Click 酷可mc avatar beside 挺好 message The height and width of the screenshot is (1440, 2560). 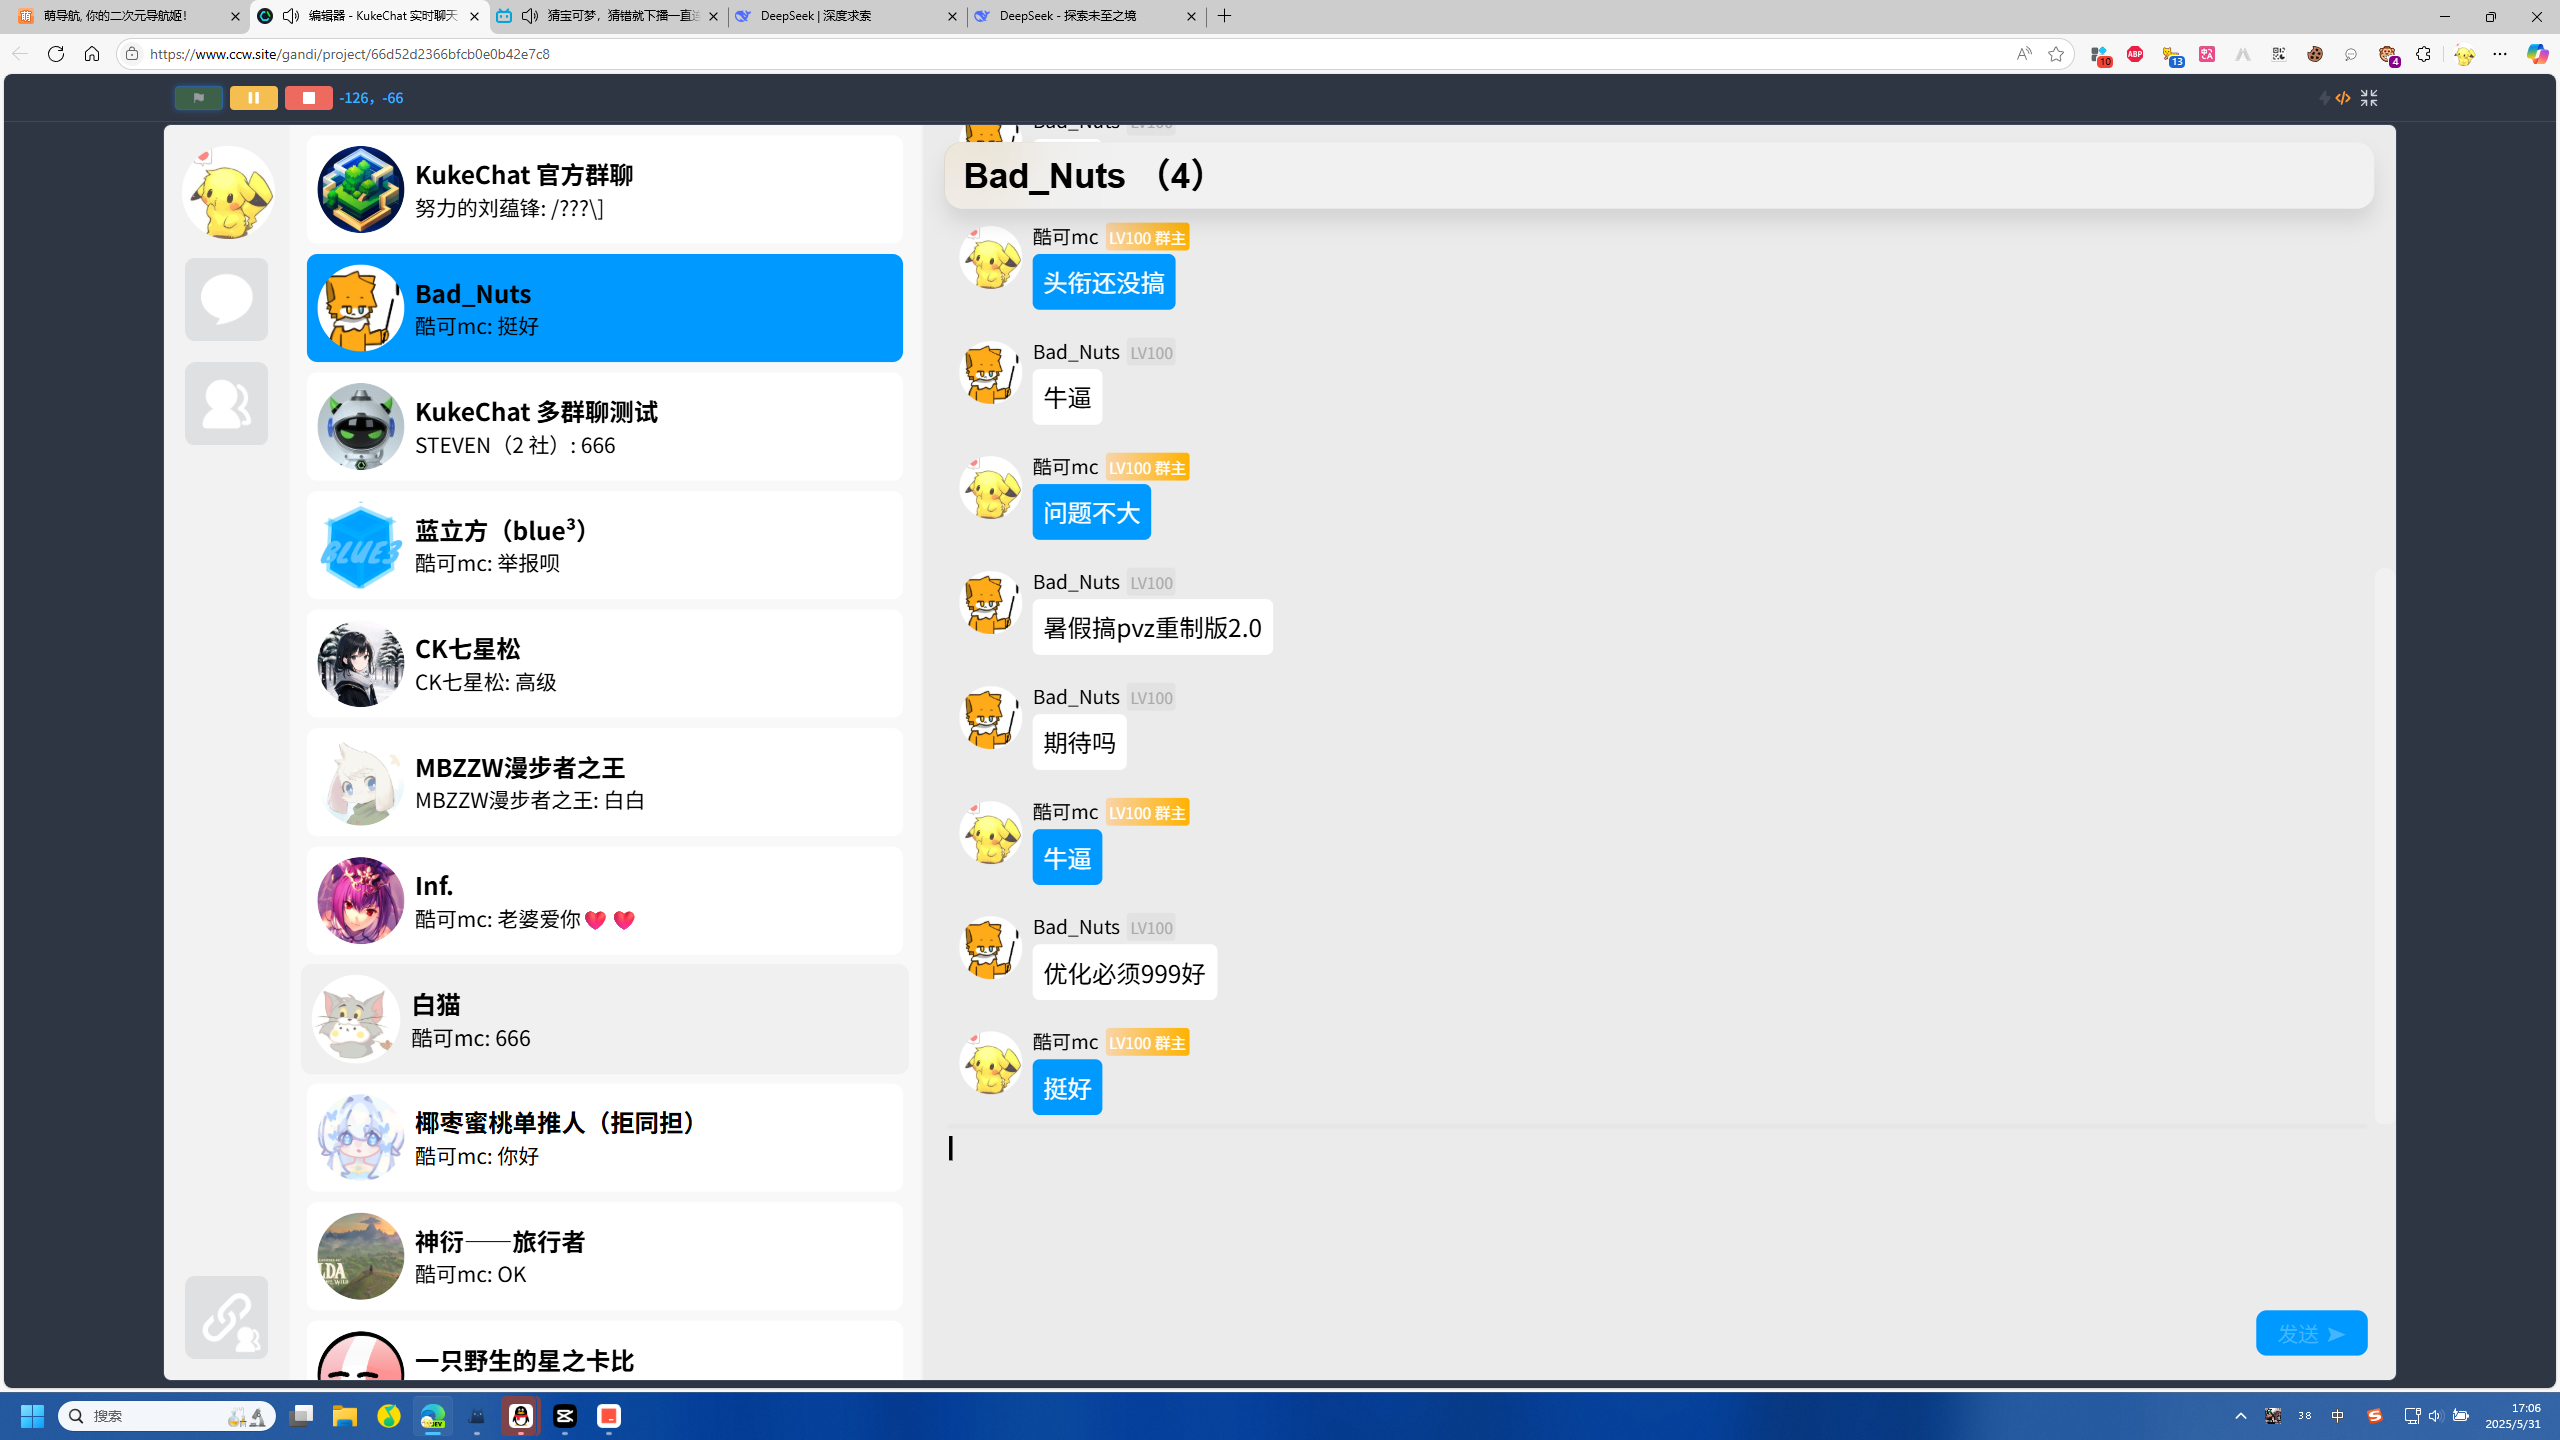(x=990, y=1063)
